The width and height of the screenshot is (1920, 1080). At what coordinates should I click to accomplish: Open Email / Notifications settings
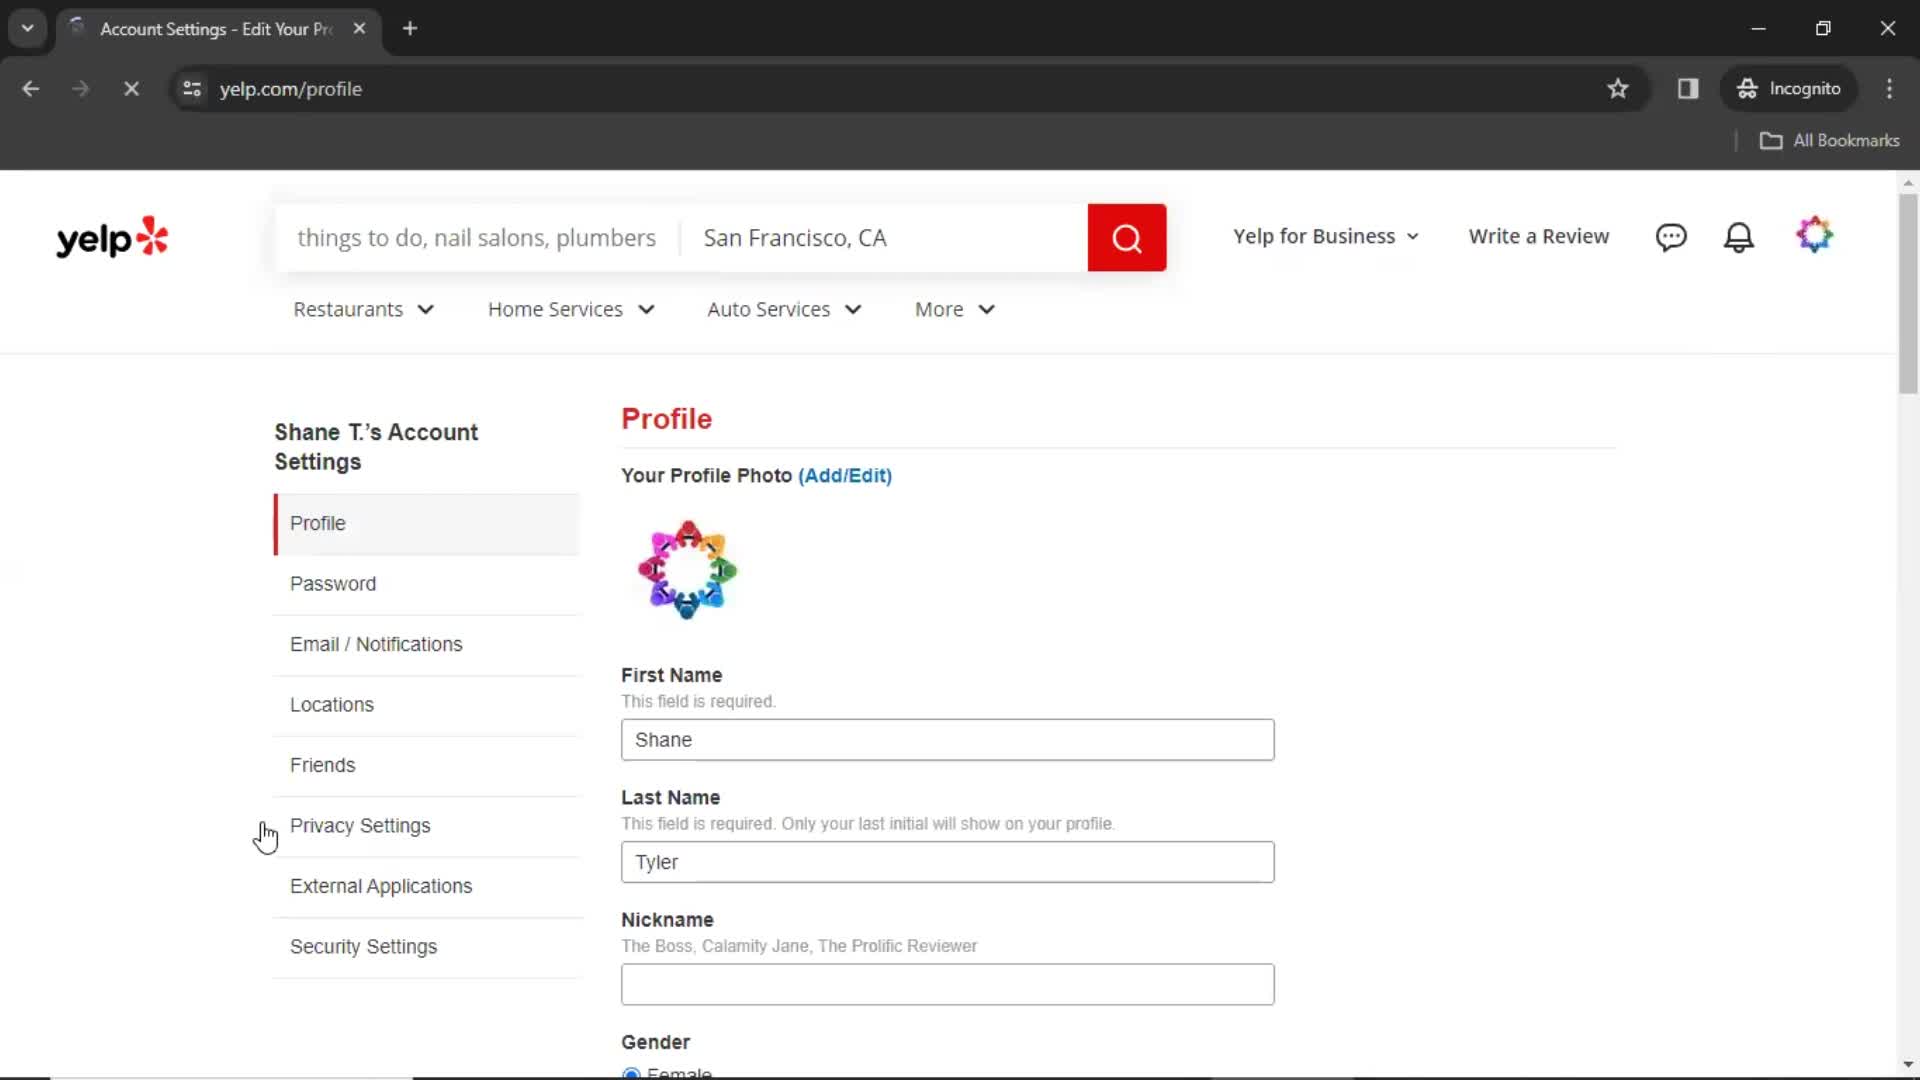pos(427,645)
